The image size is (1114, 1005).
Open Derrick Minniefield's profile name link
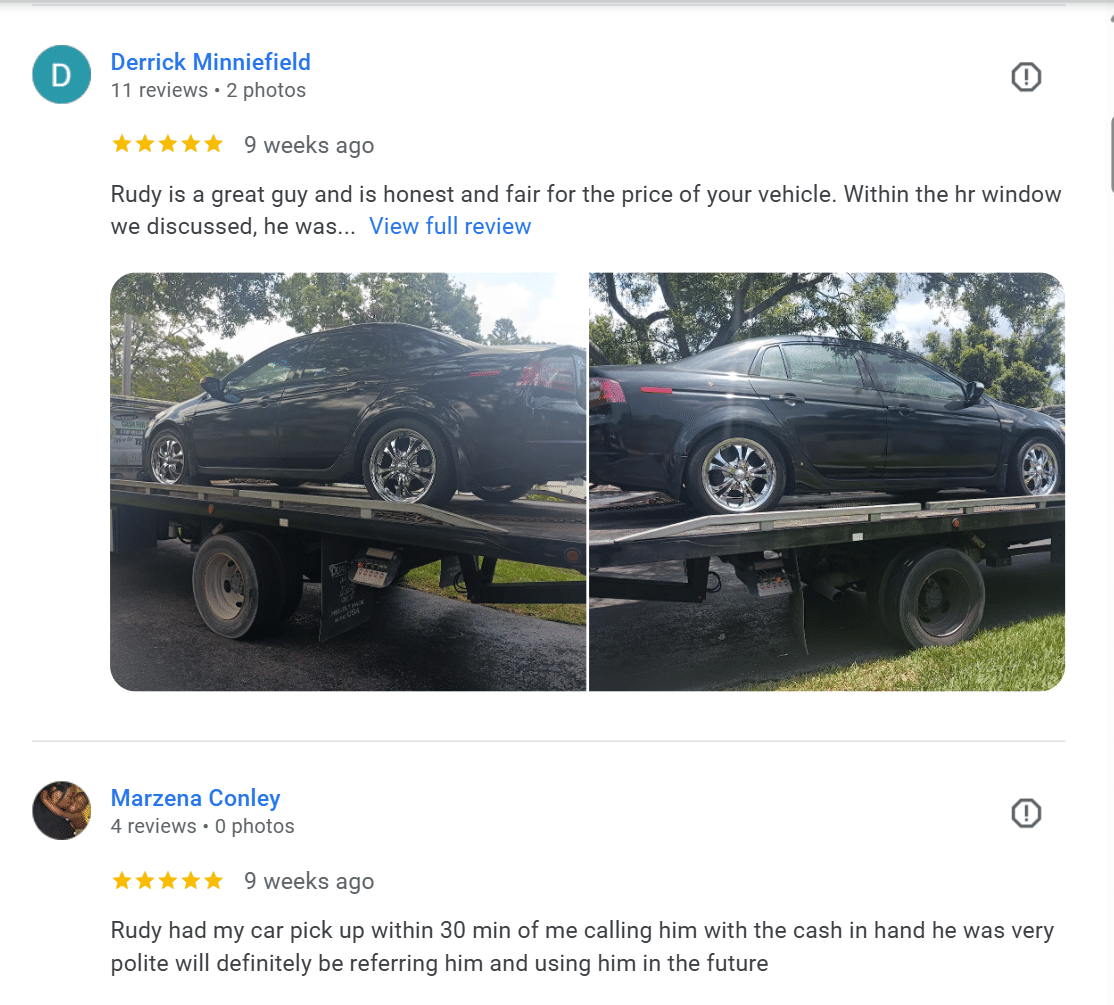point(210,62)
